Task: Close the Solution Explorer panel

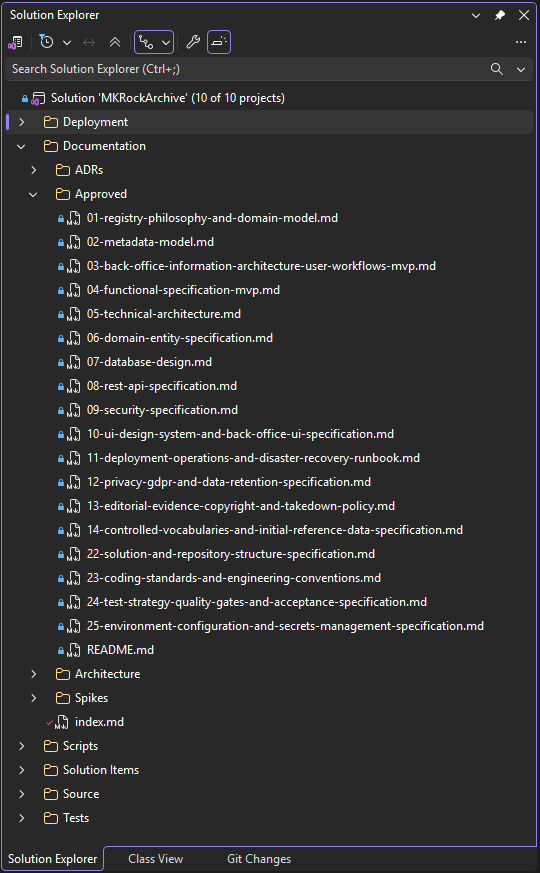Action: [x=524, y=16]
